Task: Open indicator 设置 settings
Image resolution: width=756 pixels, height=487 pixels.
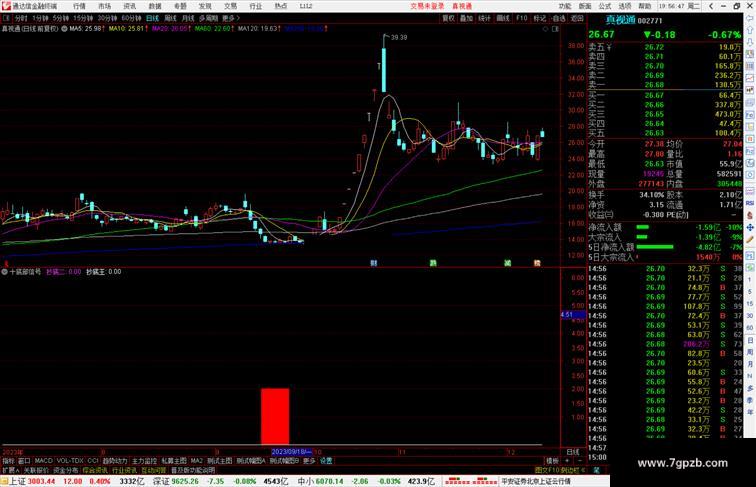Action: click(326, 460)
